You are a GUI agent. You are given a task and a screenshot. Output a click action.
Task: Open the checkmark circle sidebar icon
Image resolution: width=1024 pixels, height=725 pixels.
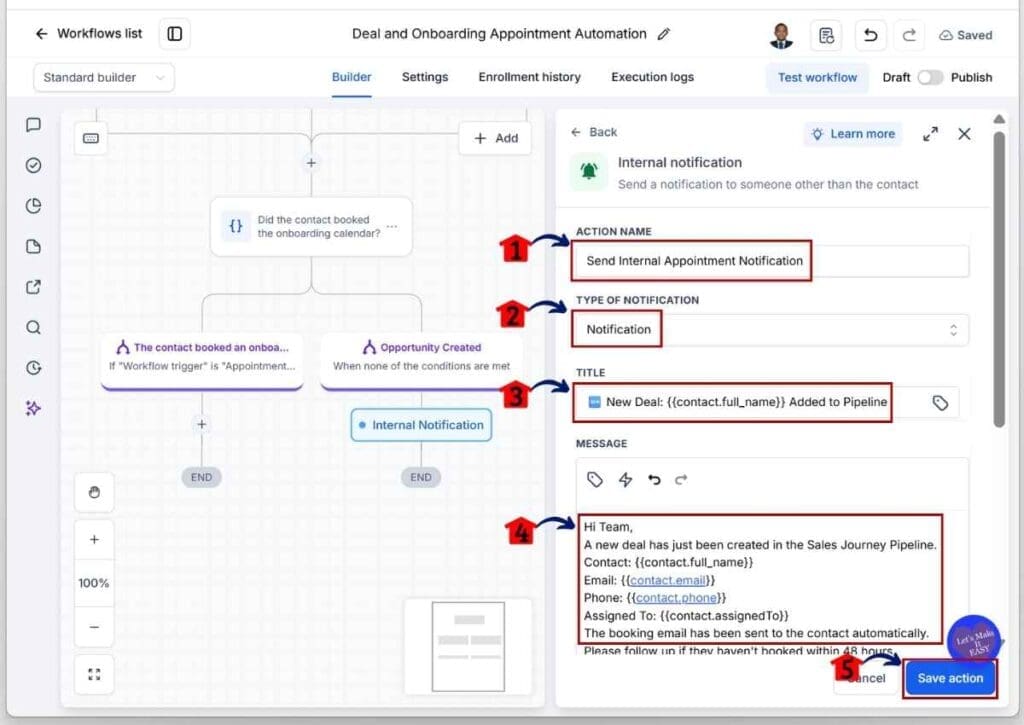click(x=33, y=165)
